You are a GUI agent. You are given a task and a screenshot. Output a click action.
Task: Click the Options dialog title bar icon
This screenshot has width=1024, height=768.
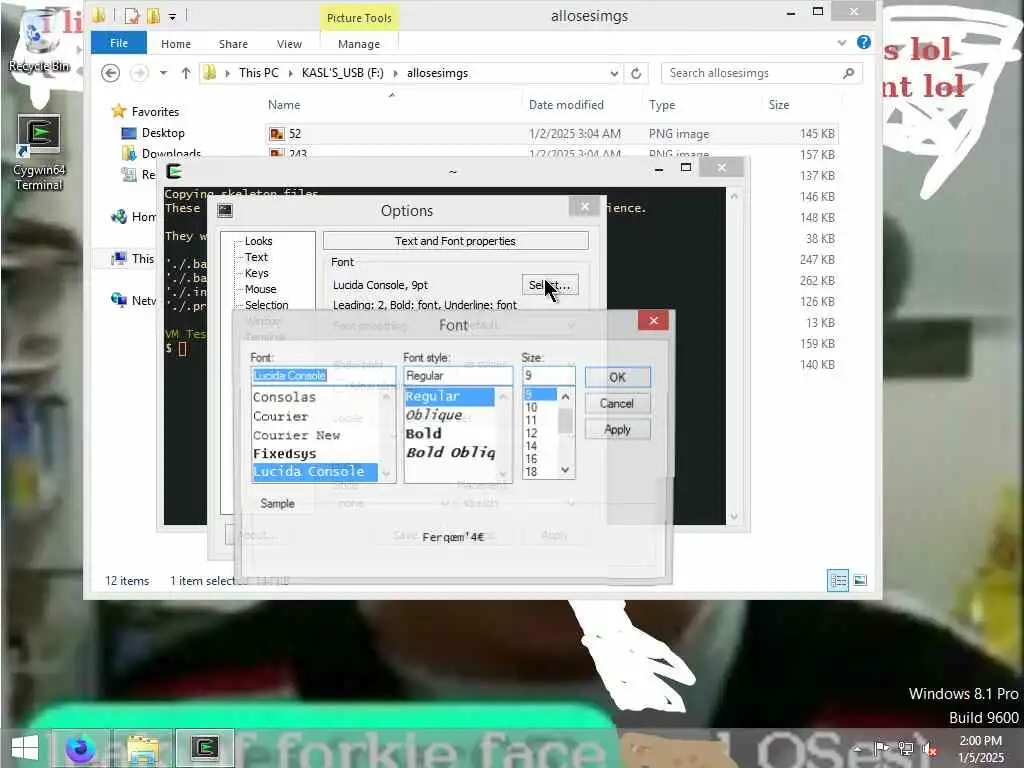[x=225, y=210]
